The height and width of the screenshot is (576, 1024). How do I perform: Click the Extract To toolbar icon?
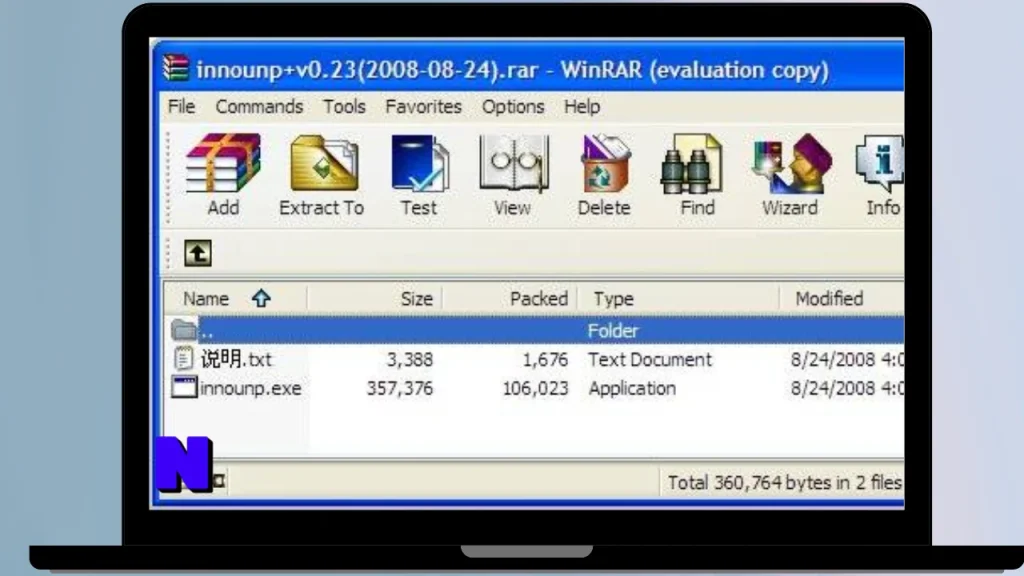tap(325, 164)
